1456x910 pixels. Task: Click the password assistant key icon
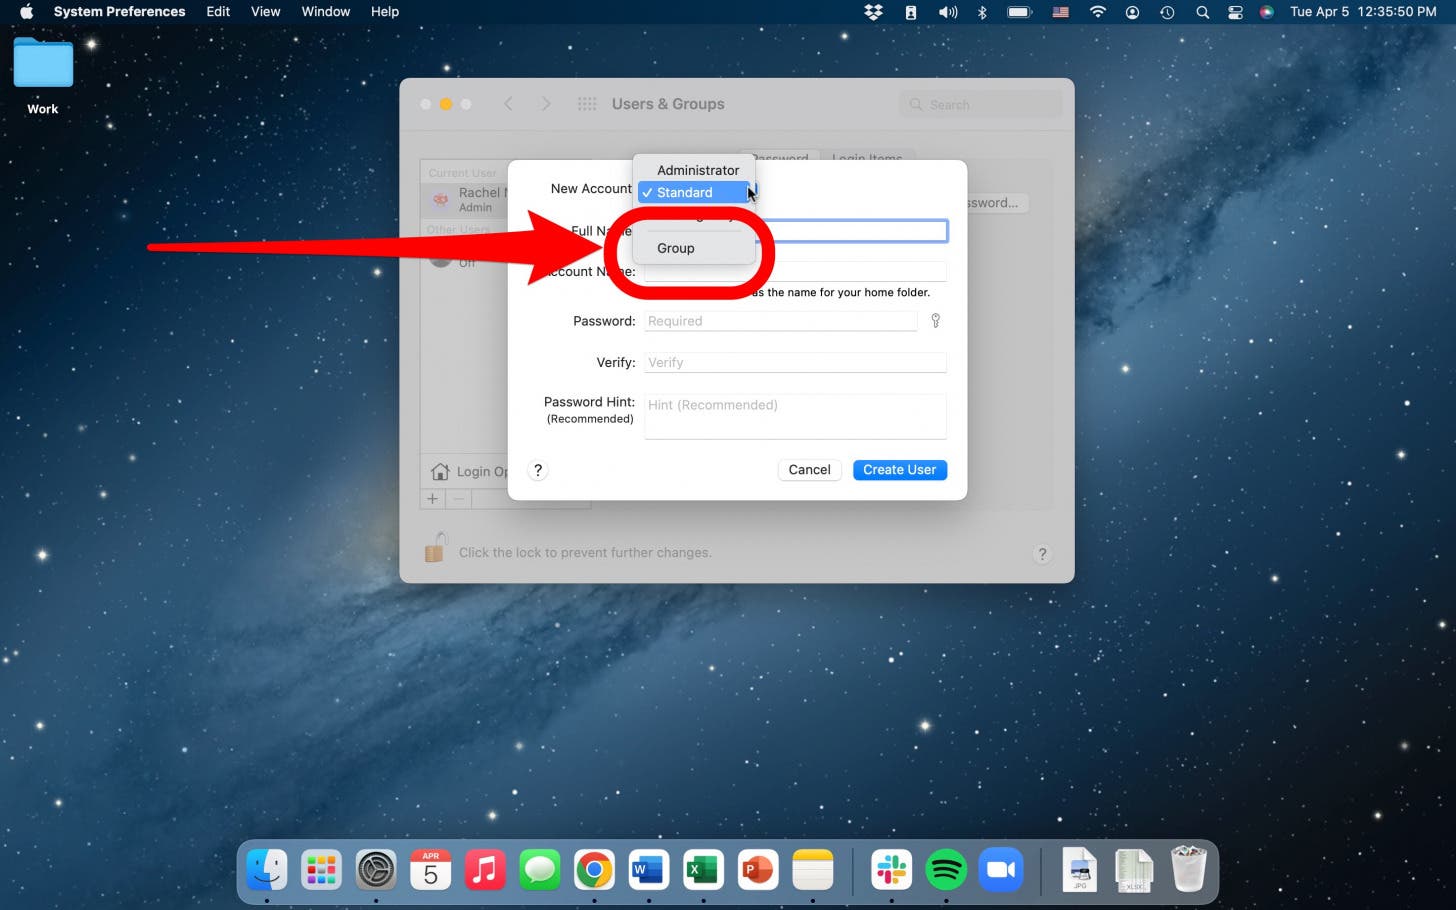pos(936,321)
